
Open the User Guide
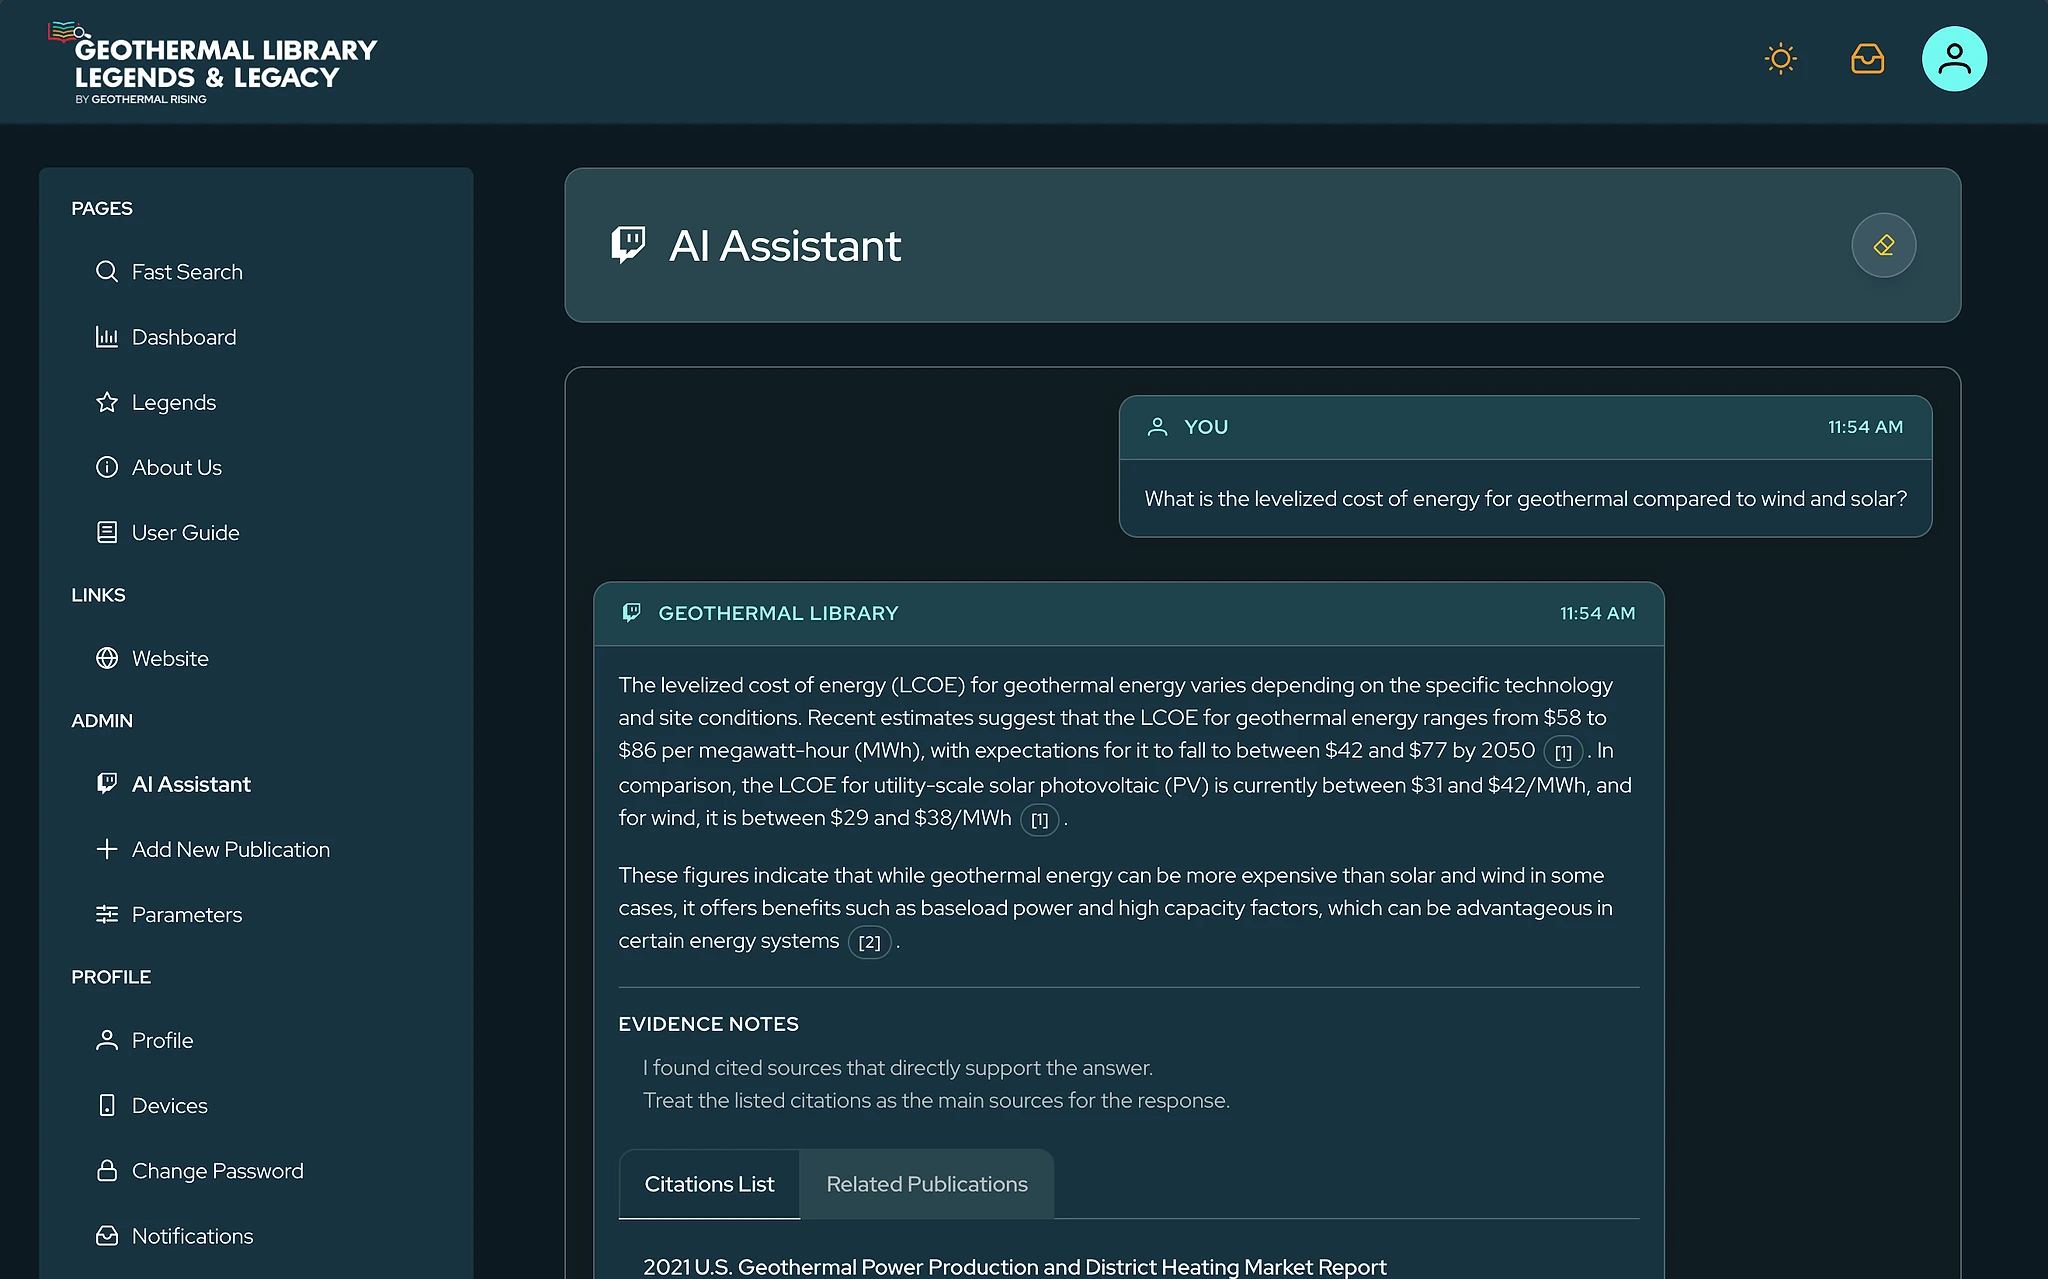pos(186,532)
